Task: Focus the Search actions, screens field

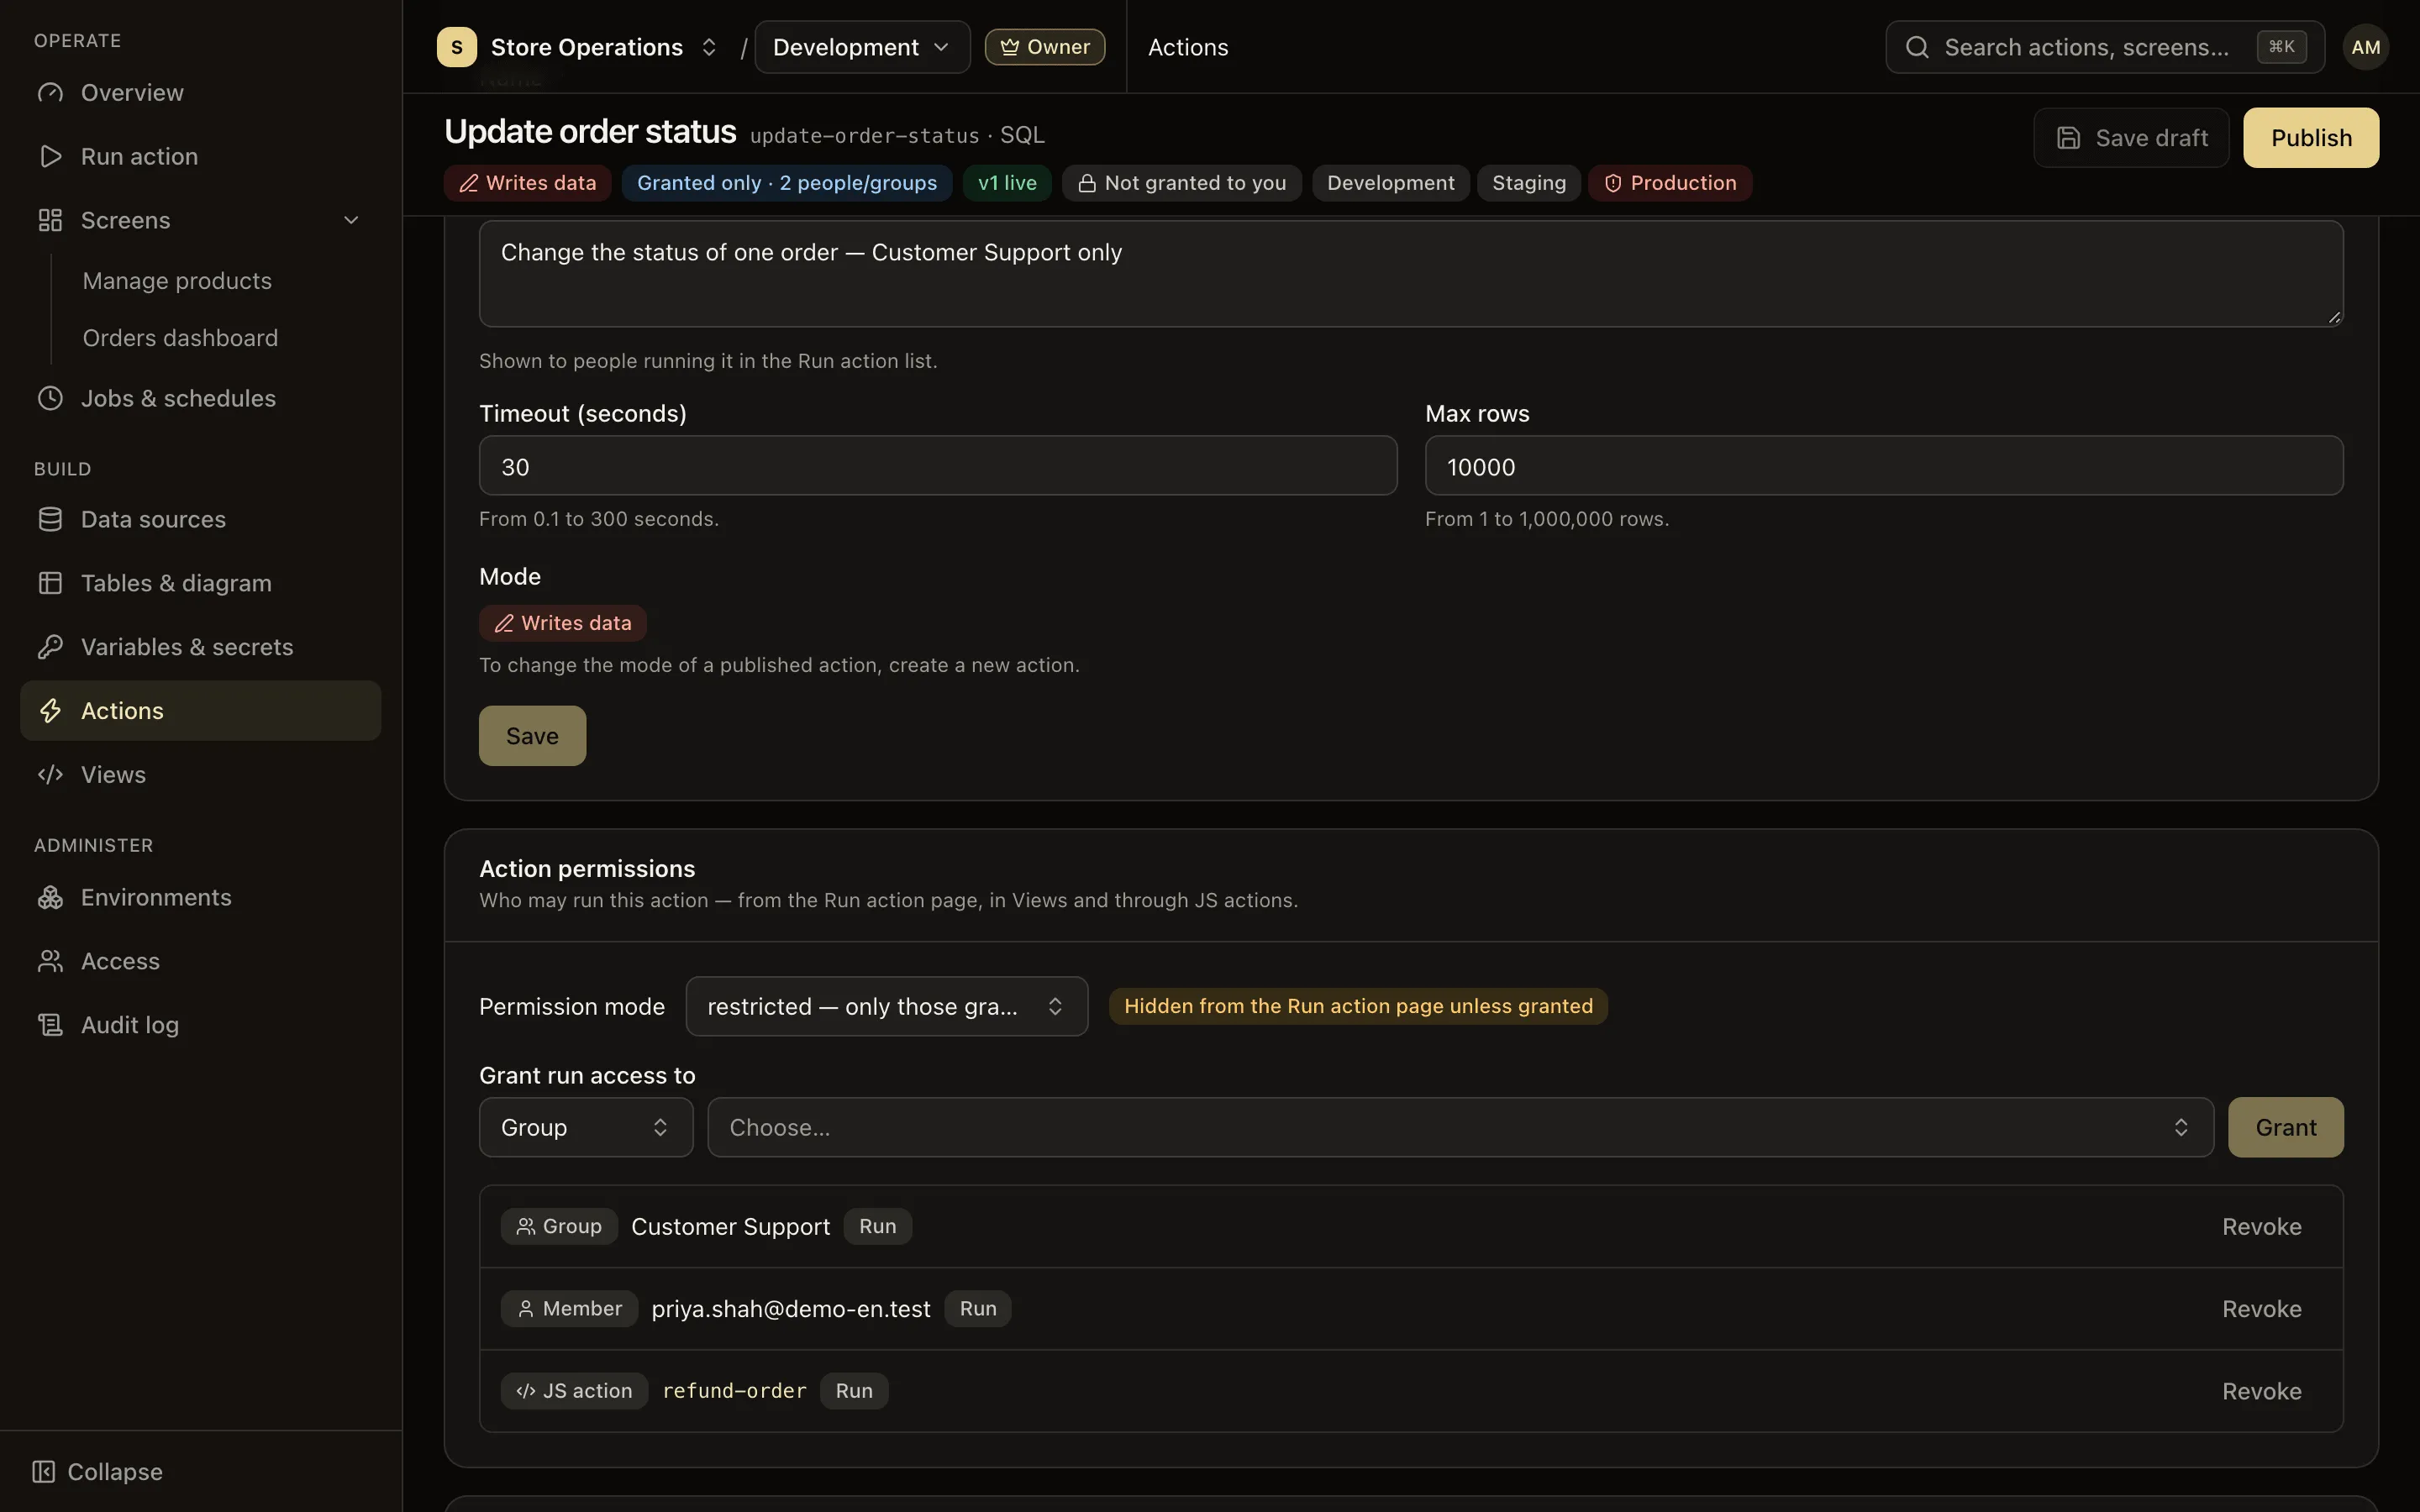Action: coord(2105,47)
